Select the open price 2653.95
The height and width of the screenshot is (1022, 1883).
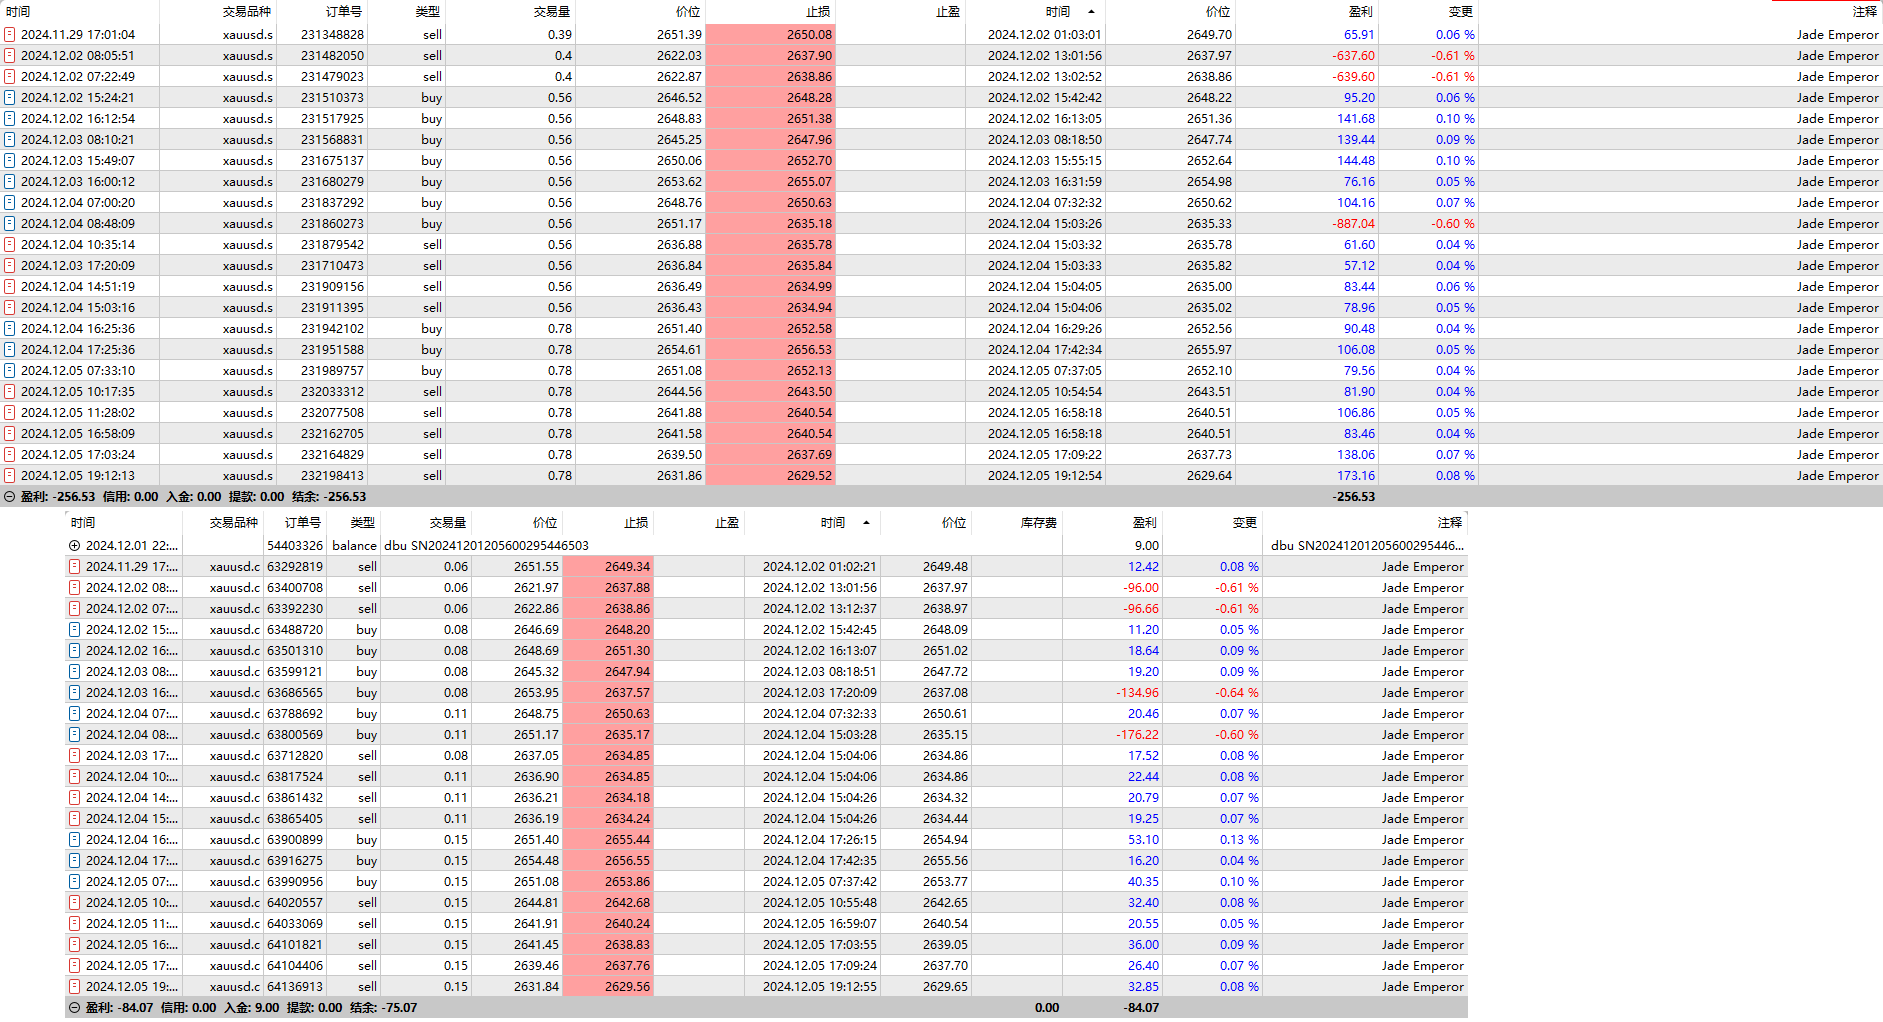[537, 692]
